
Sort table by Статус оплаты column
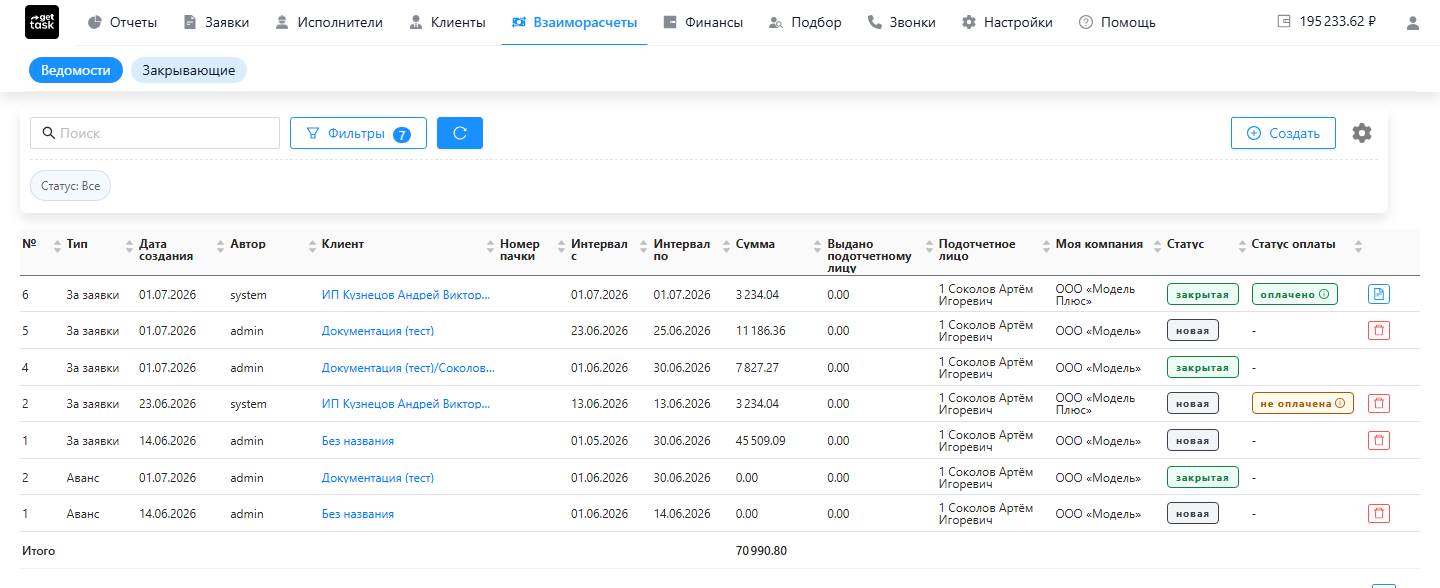click(1358, 245)
